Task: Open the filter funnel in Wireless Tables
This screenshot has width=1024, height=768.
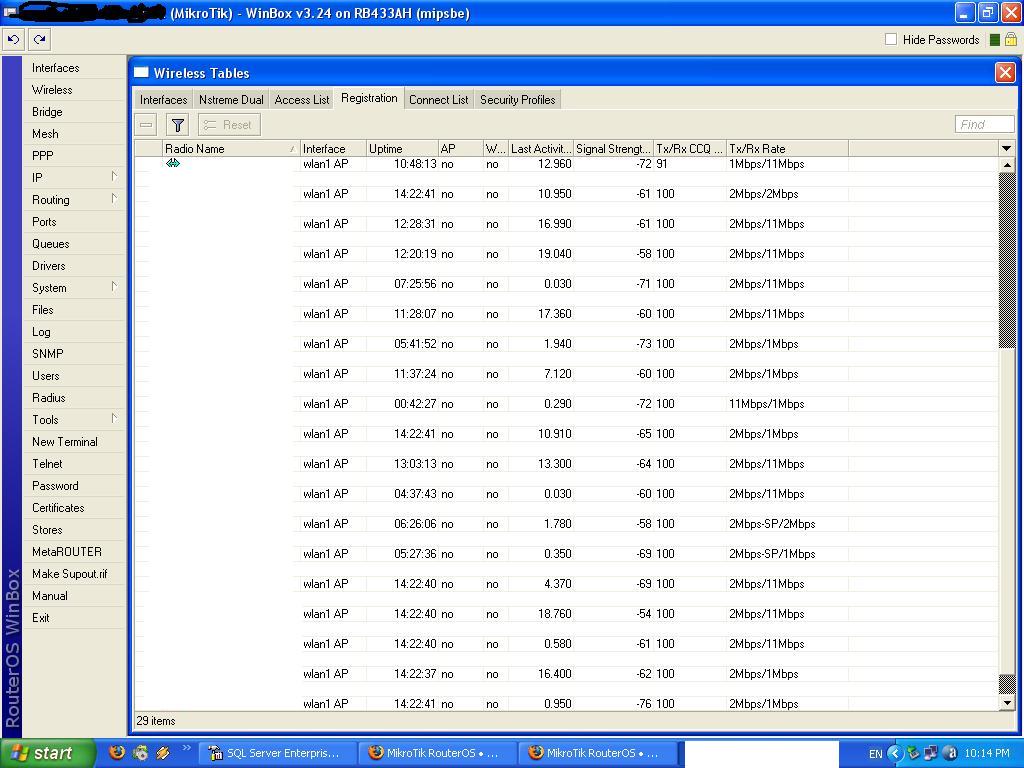Action: 177,125
